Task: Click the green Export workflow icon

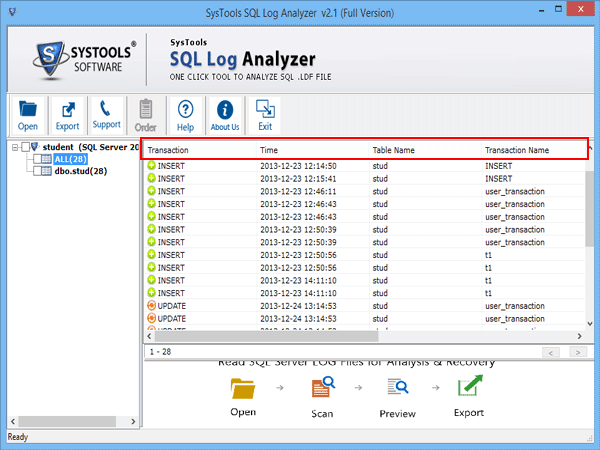Action: click(x=470, y=386)
